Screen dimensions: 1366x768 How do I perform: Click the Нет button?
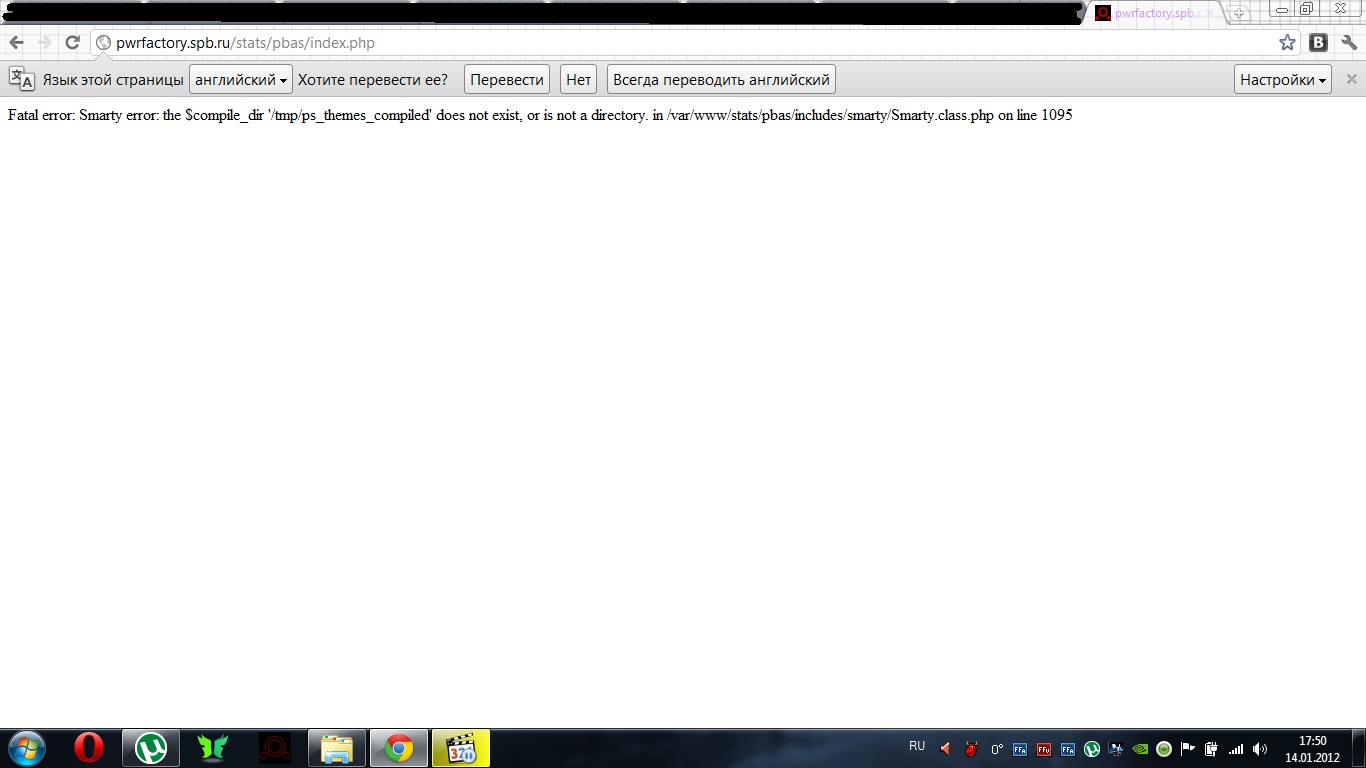click(x=578, y=80)
